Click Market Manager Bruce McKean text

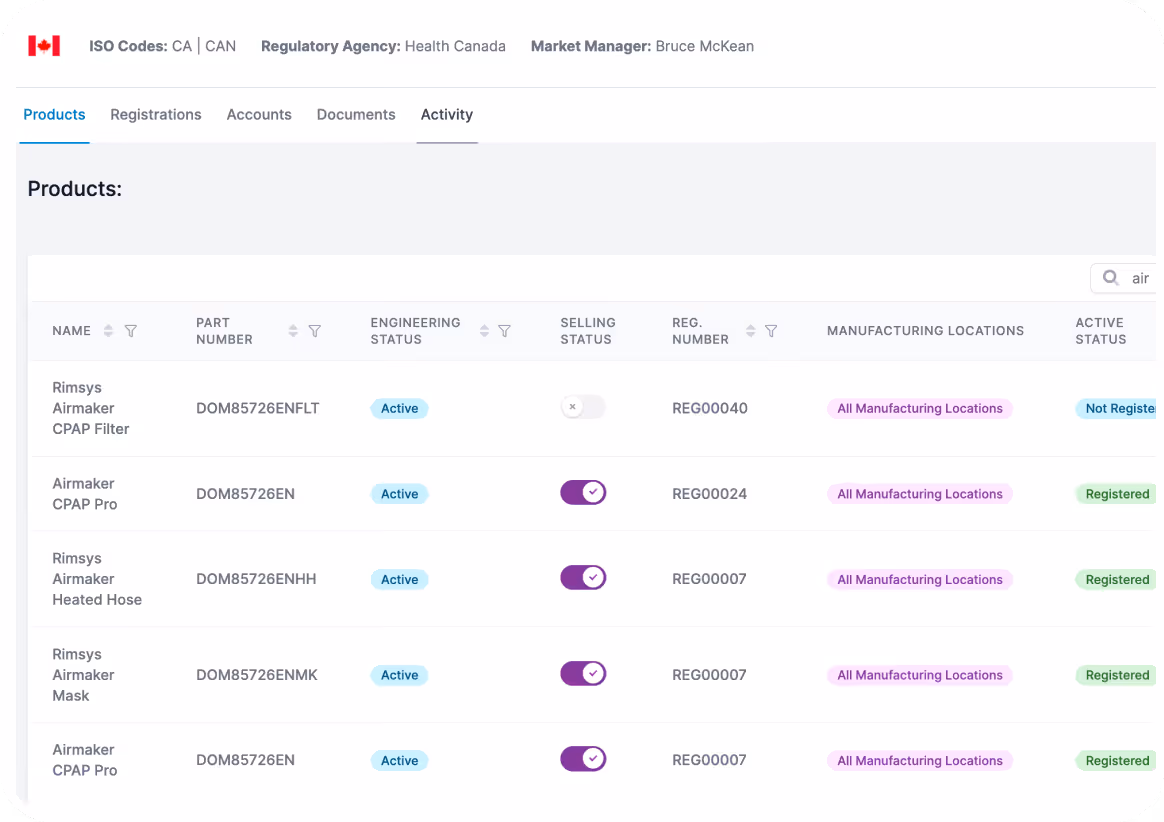click(642, 46)
